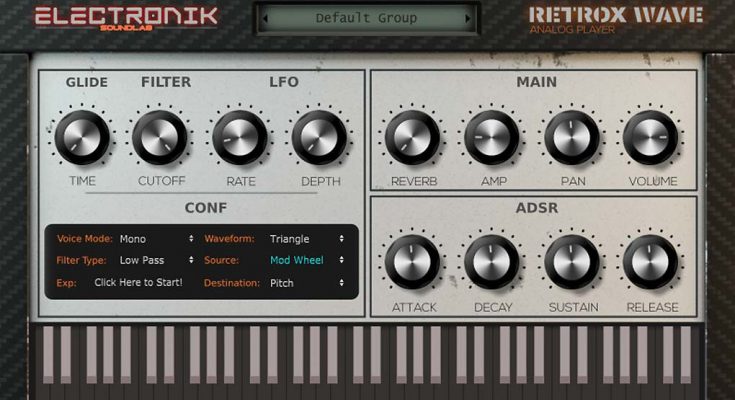Click the Filter Cutoff knob
Image resolution: width=735 pixels, height=400 pixels.
click(x=161, y=137)
